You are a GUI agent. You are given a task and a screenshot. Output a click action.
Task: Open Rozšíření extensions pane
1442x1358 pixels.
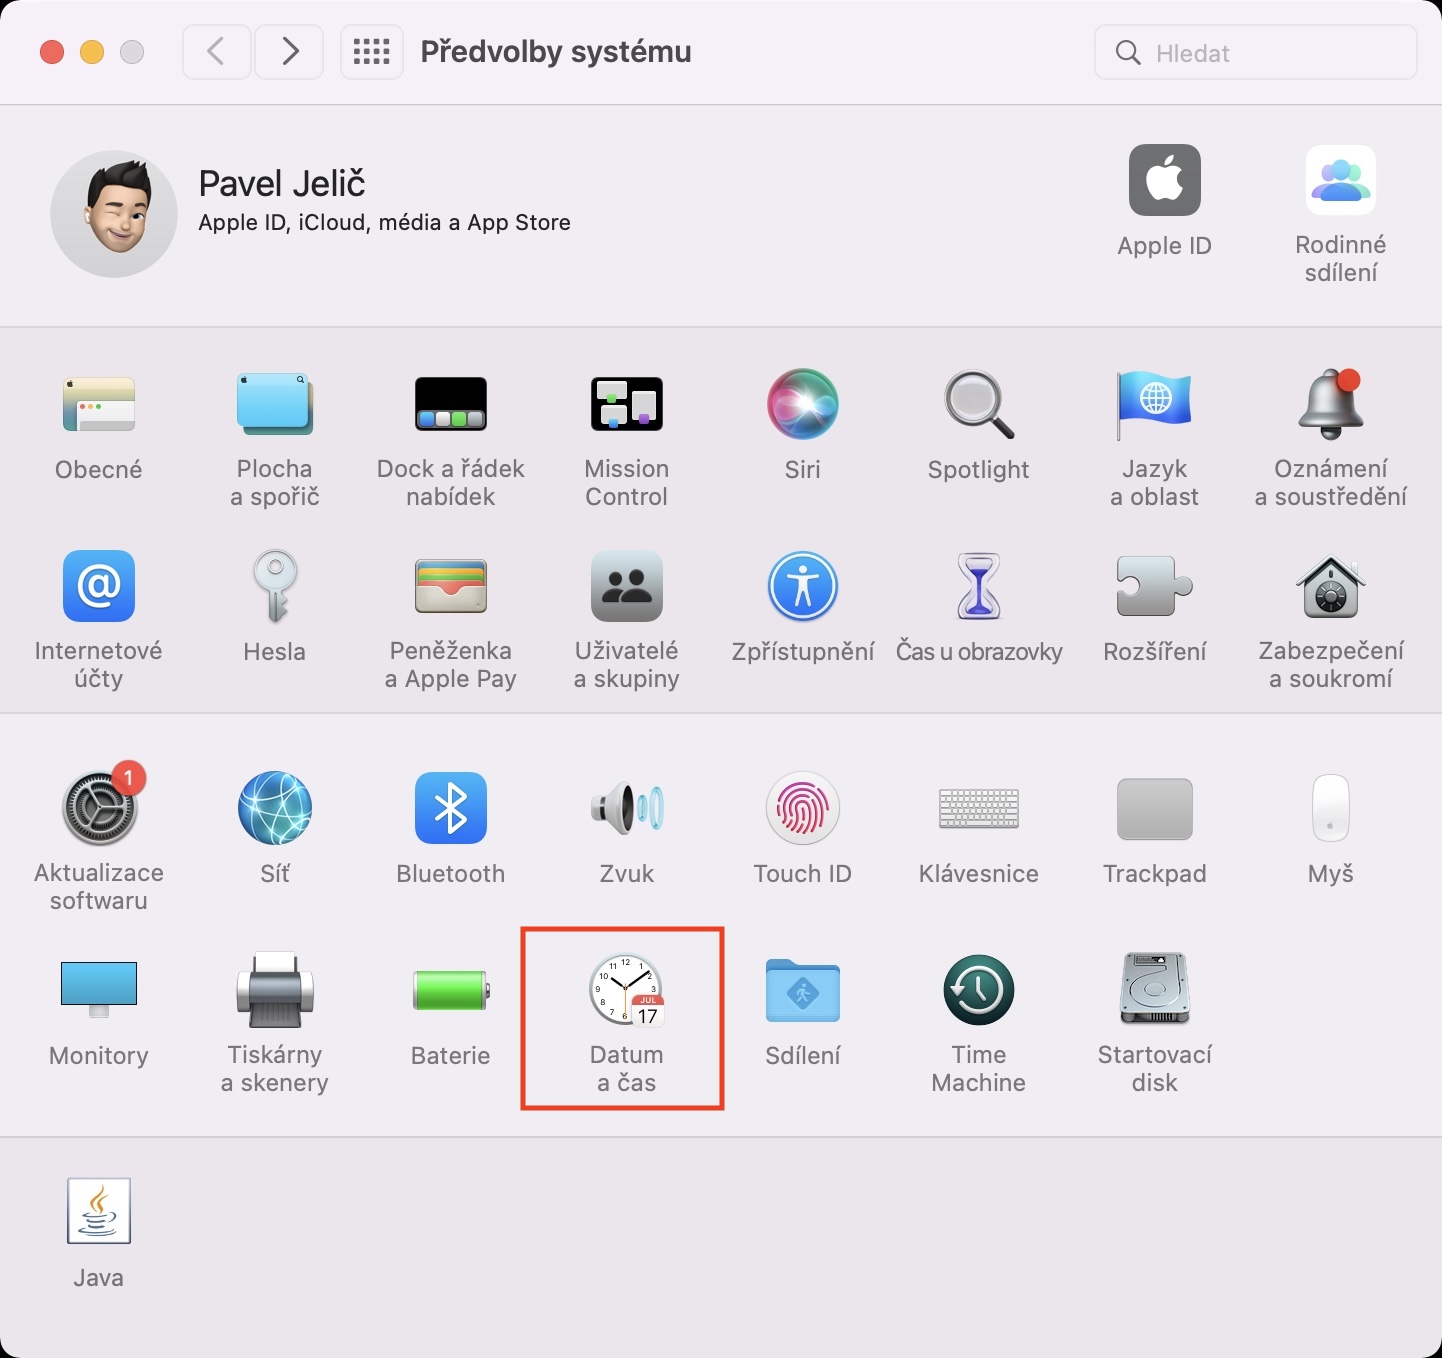pyautogui.click(x=1155, y=586)
